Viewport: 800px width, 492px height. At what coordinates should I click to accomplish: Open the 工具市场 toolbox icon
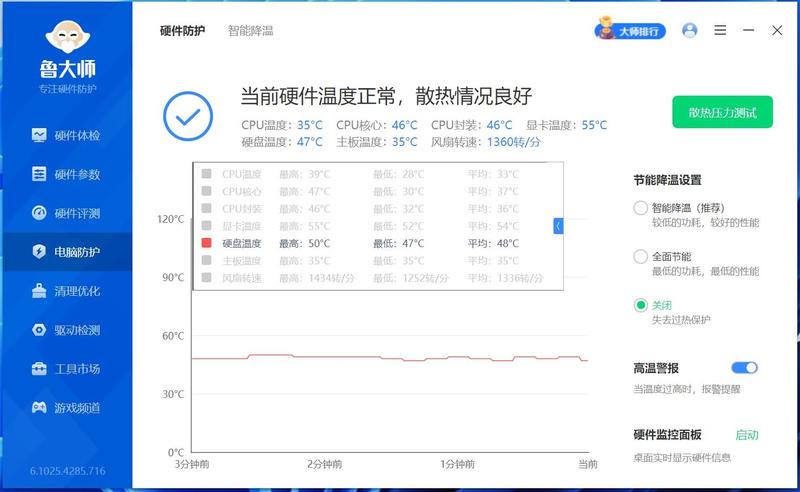[39, 368]
